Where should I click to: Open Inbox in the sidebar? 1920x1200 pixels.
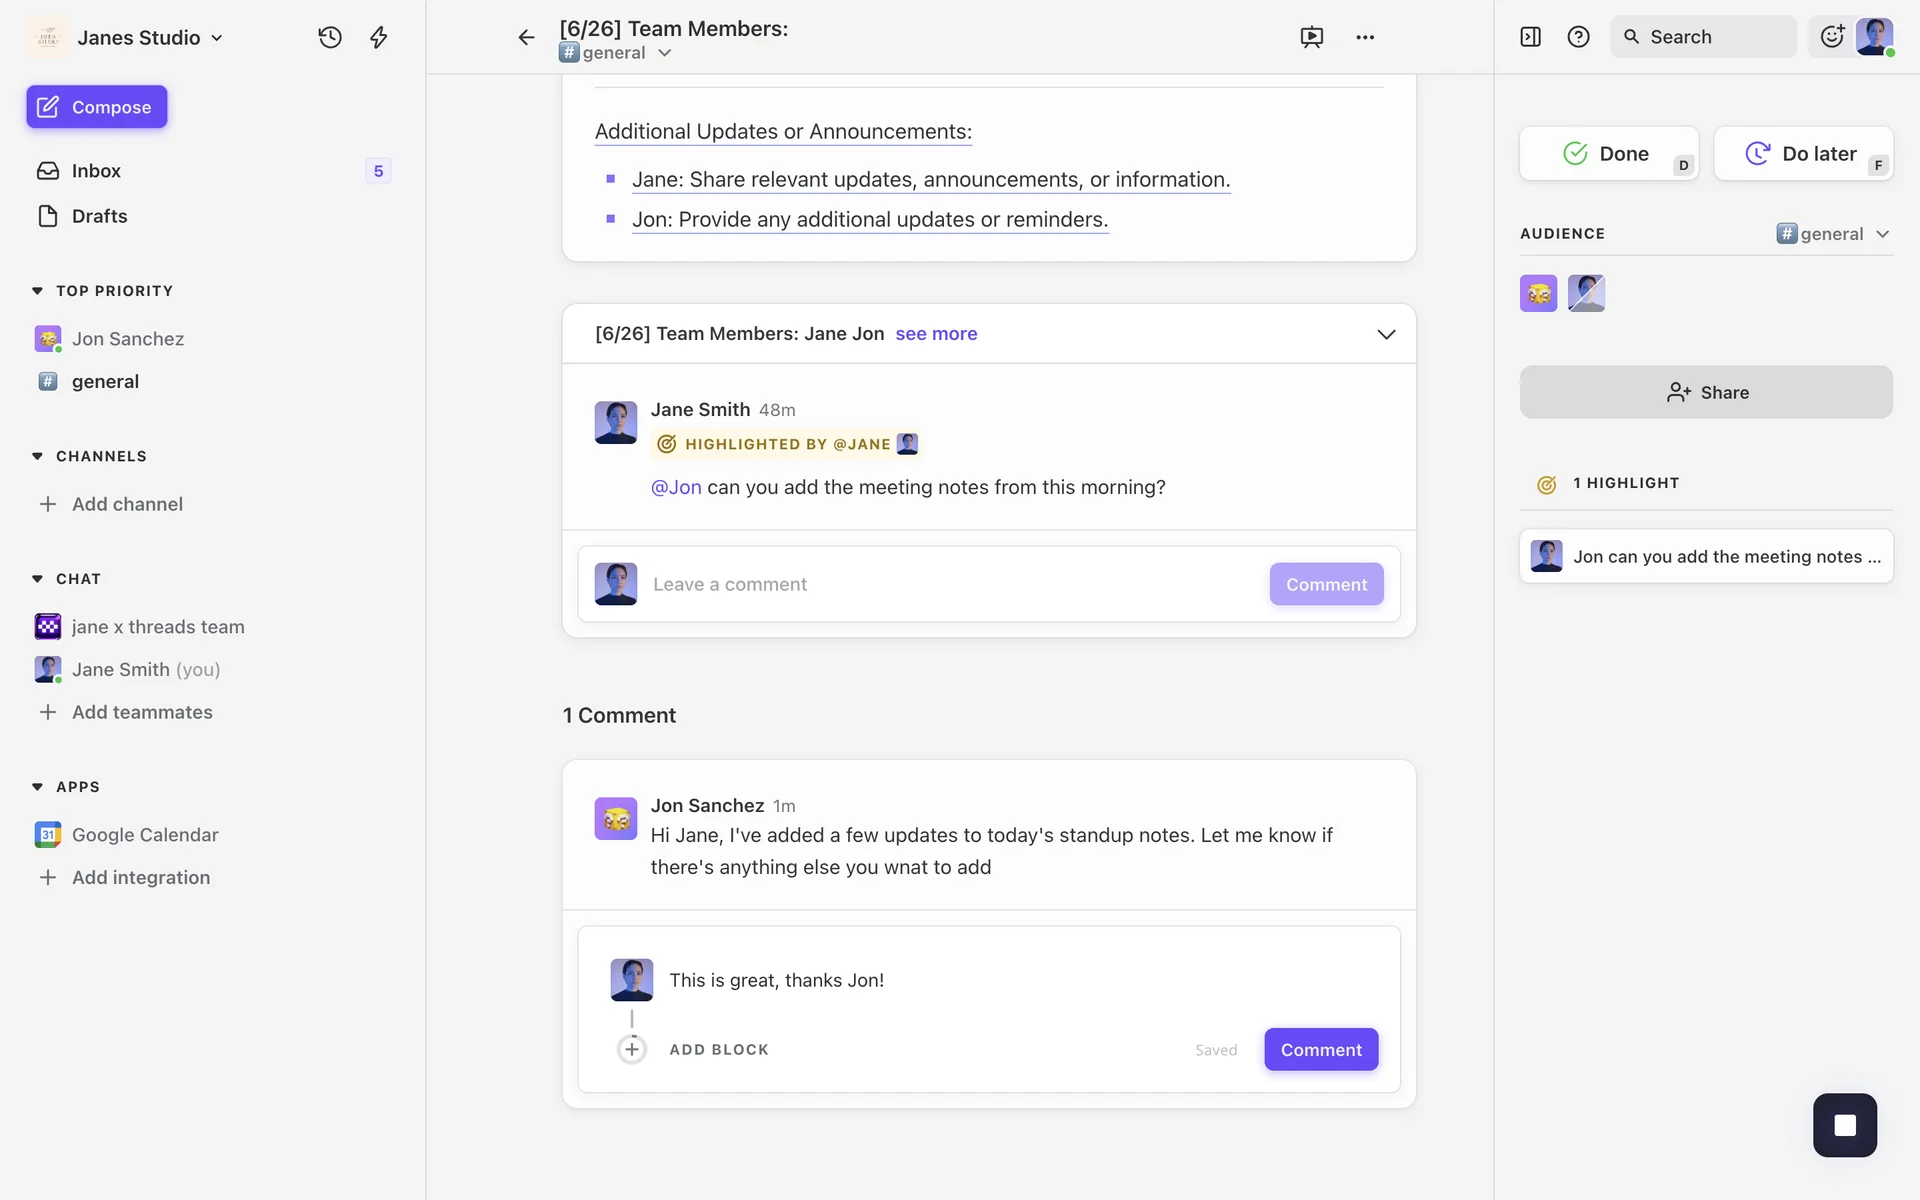96,171
